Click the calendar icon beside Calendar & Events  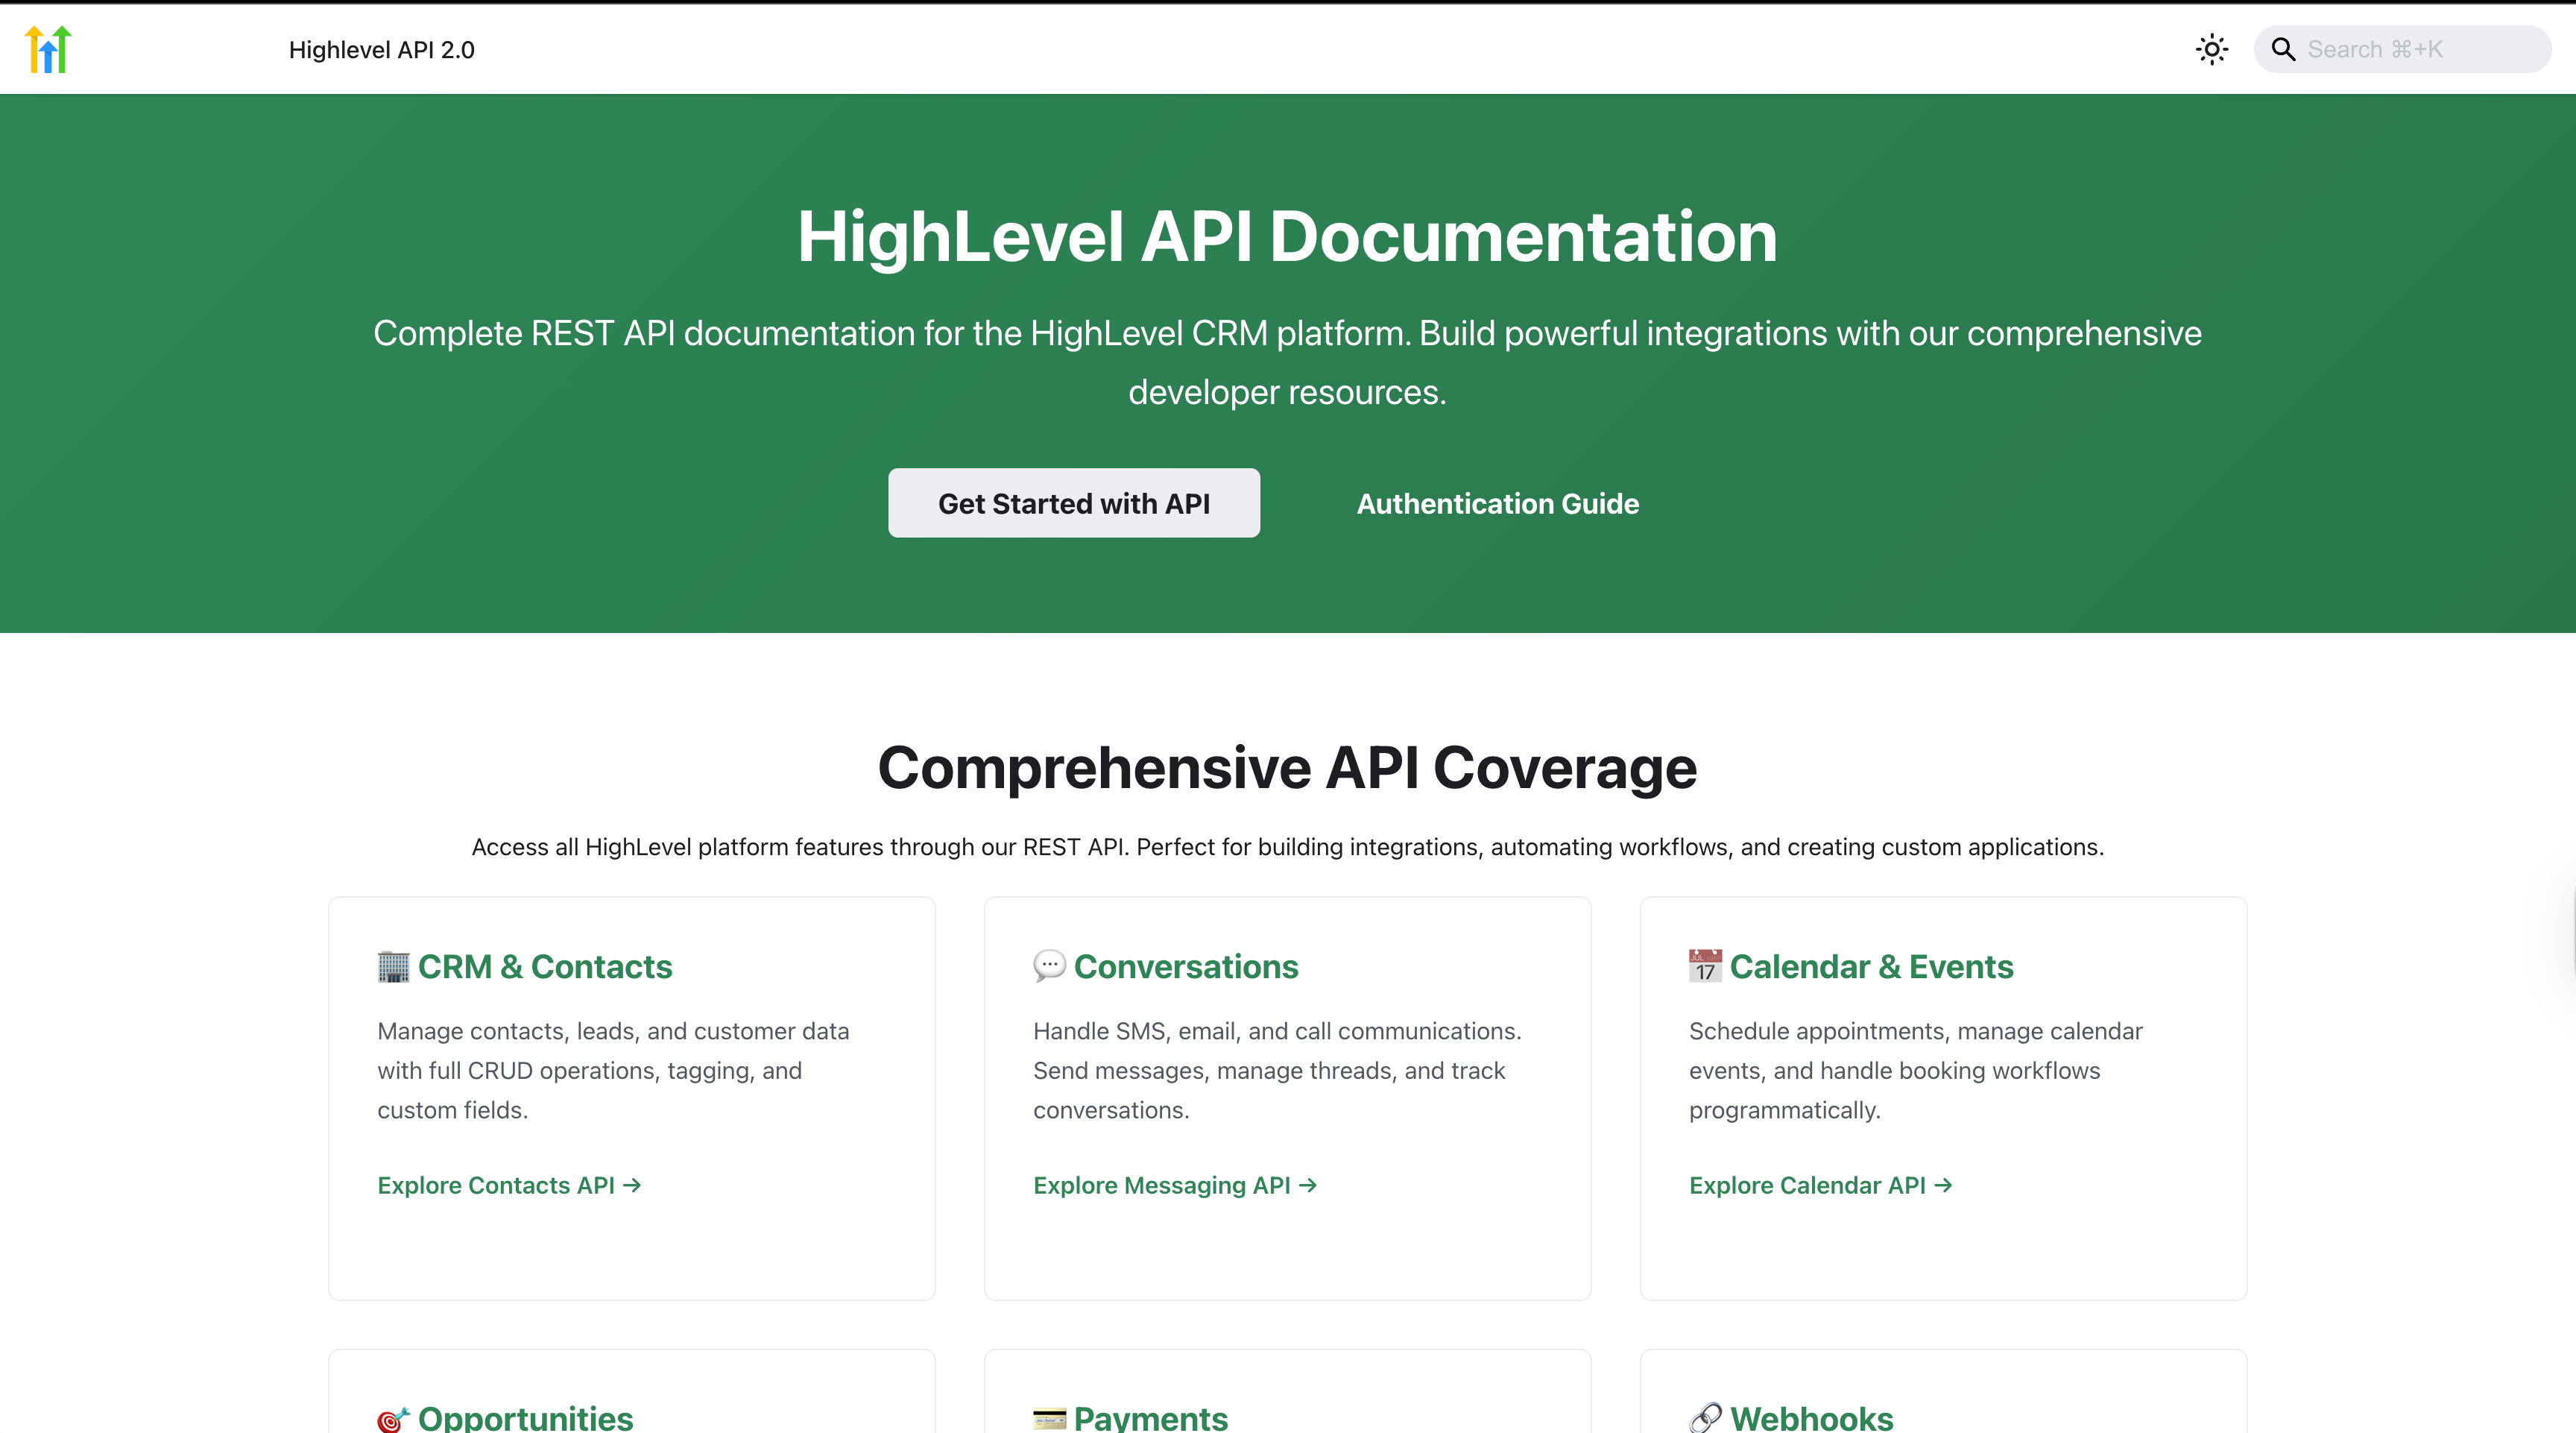1705,966
